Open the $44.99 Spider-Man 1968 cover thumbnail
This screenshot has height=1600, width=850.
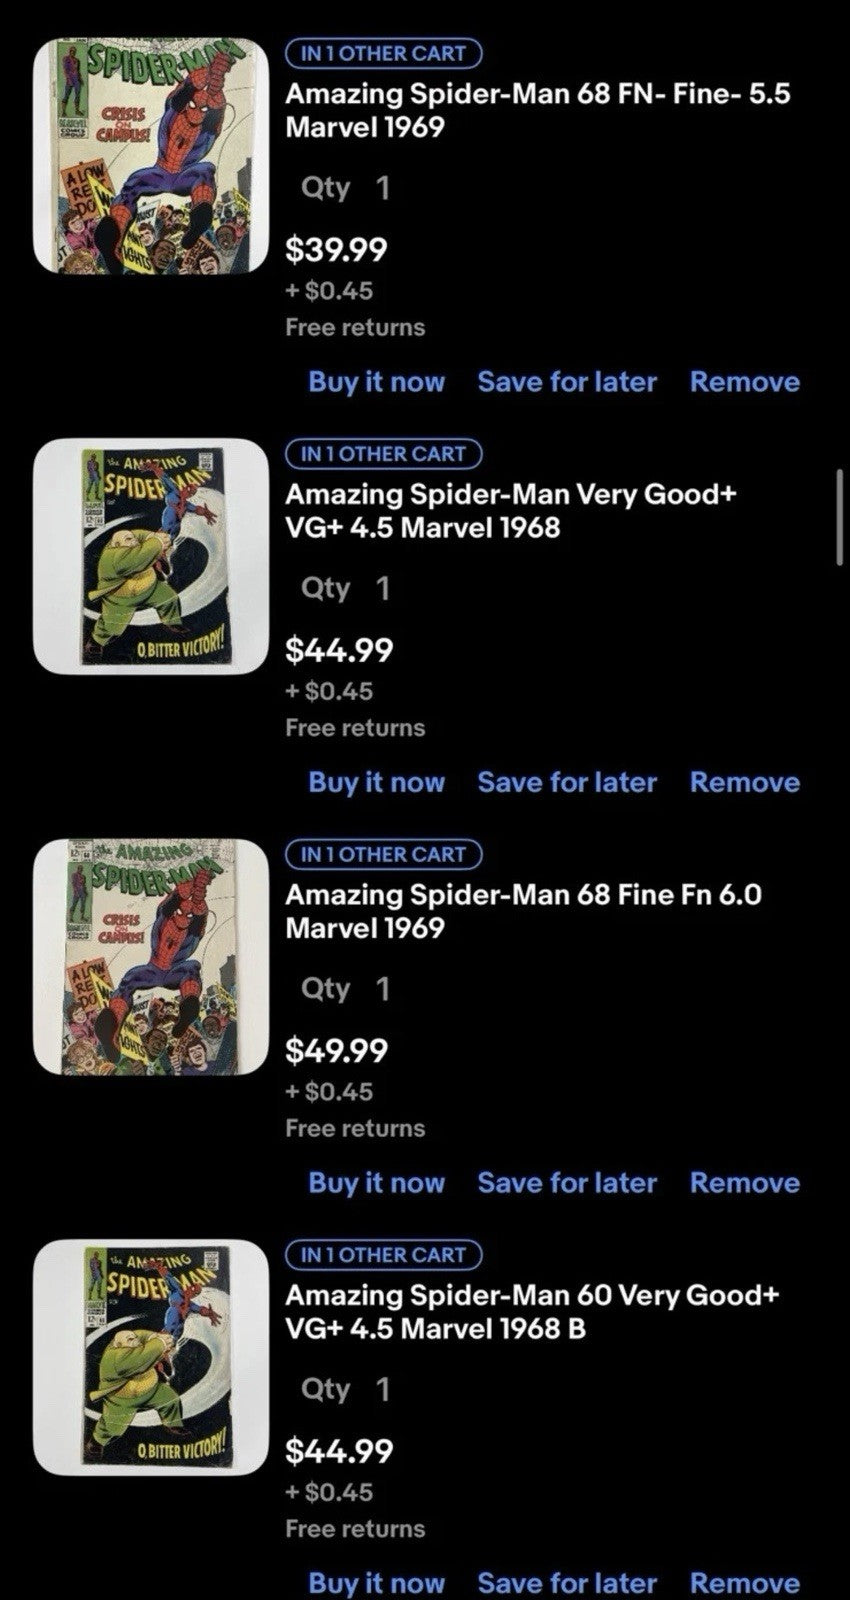click(151, 556)
